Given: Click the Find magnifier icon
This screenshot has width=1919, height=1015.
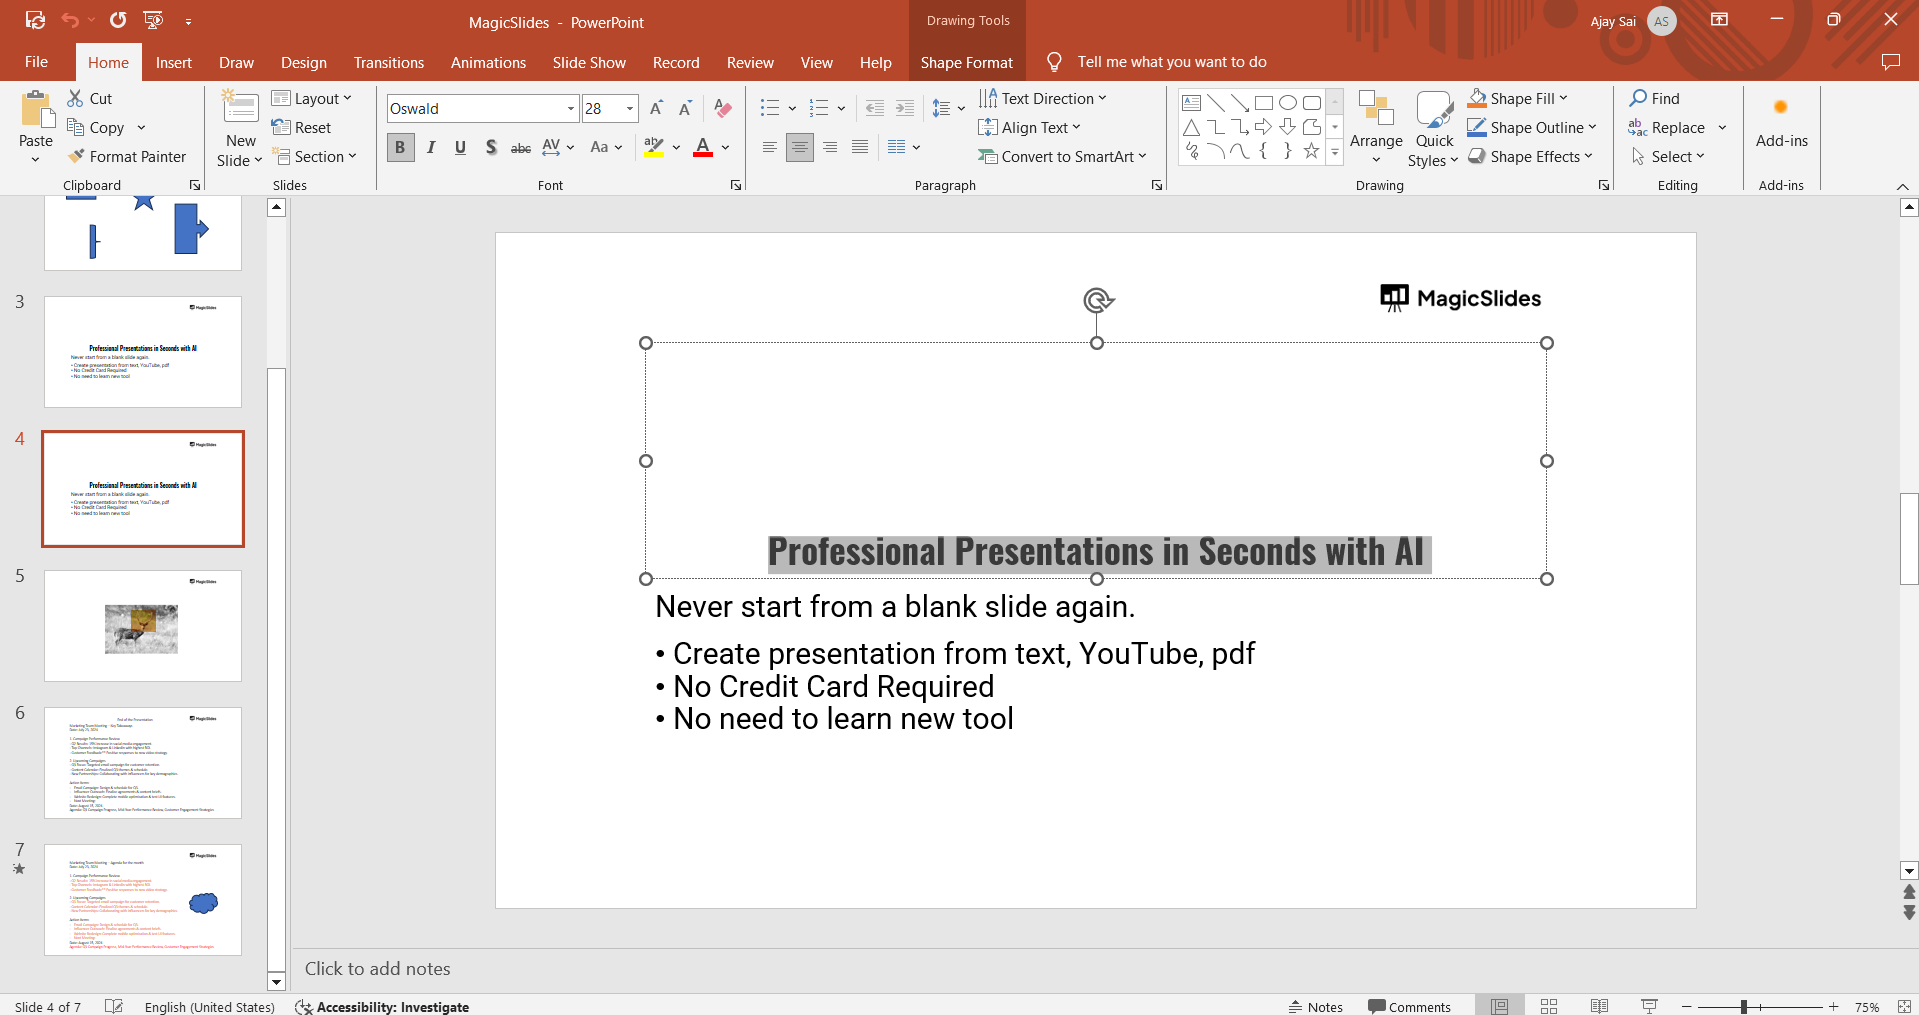Looking at the screenshot, I should point(1638,98).
